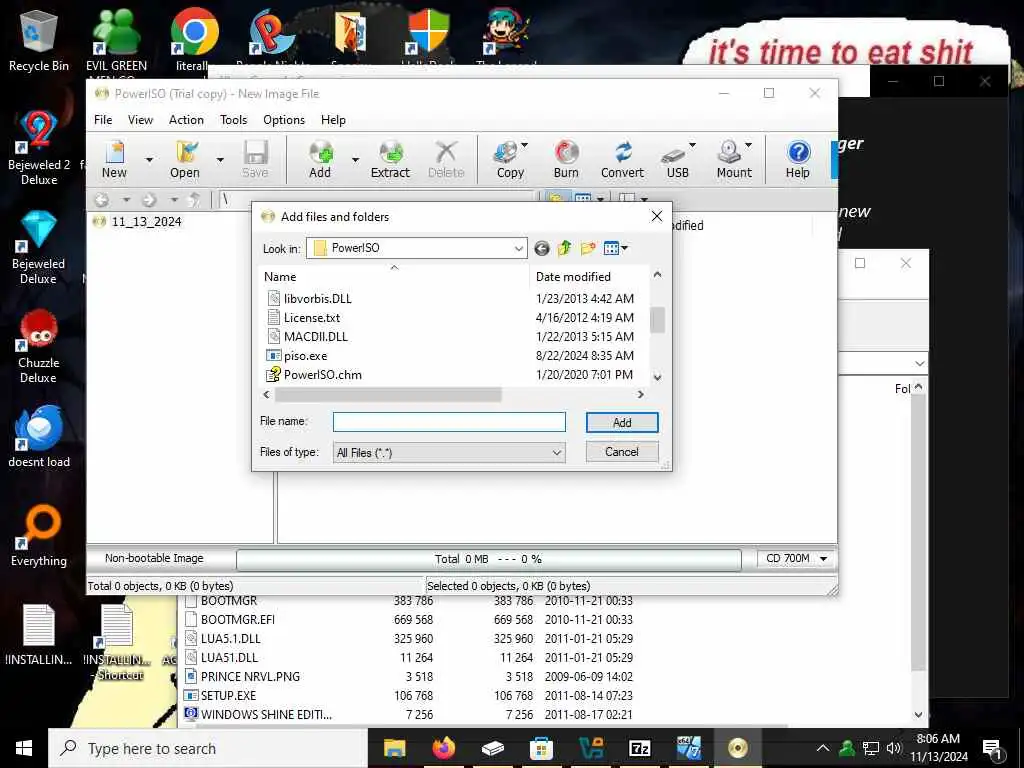Open the Tools menu
Image resolution: width=1024 pixels, height=768 pixels.
[233, 120]
